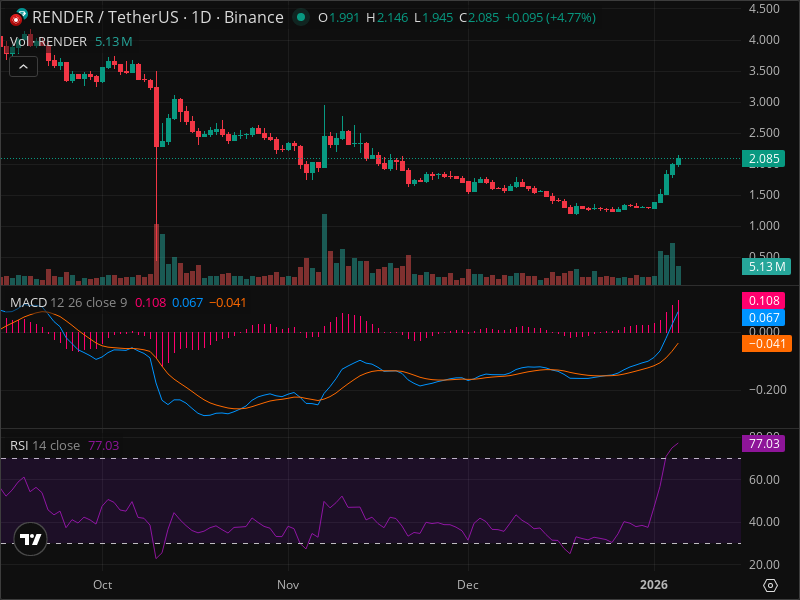Click the Dec label on time axis

tap(468, 585)
